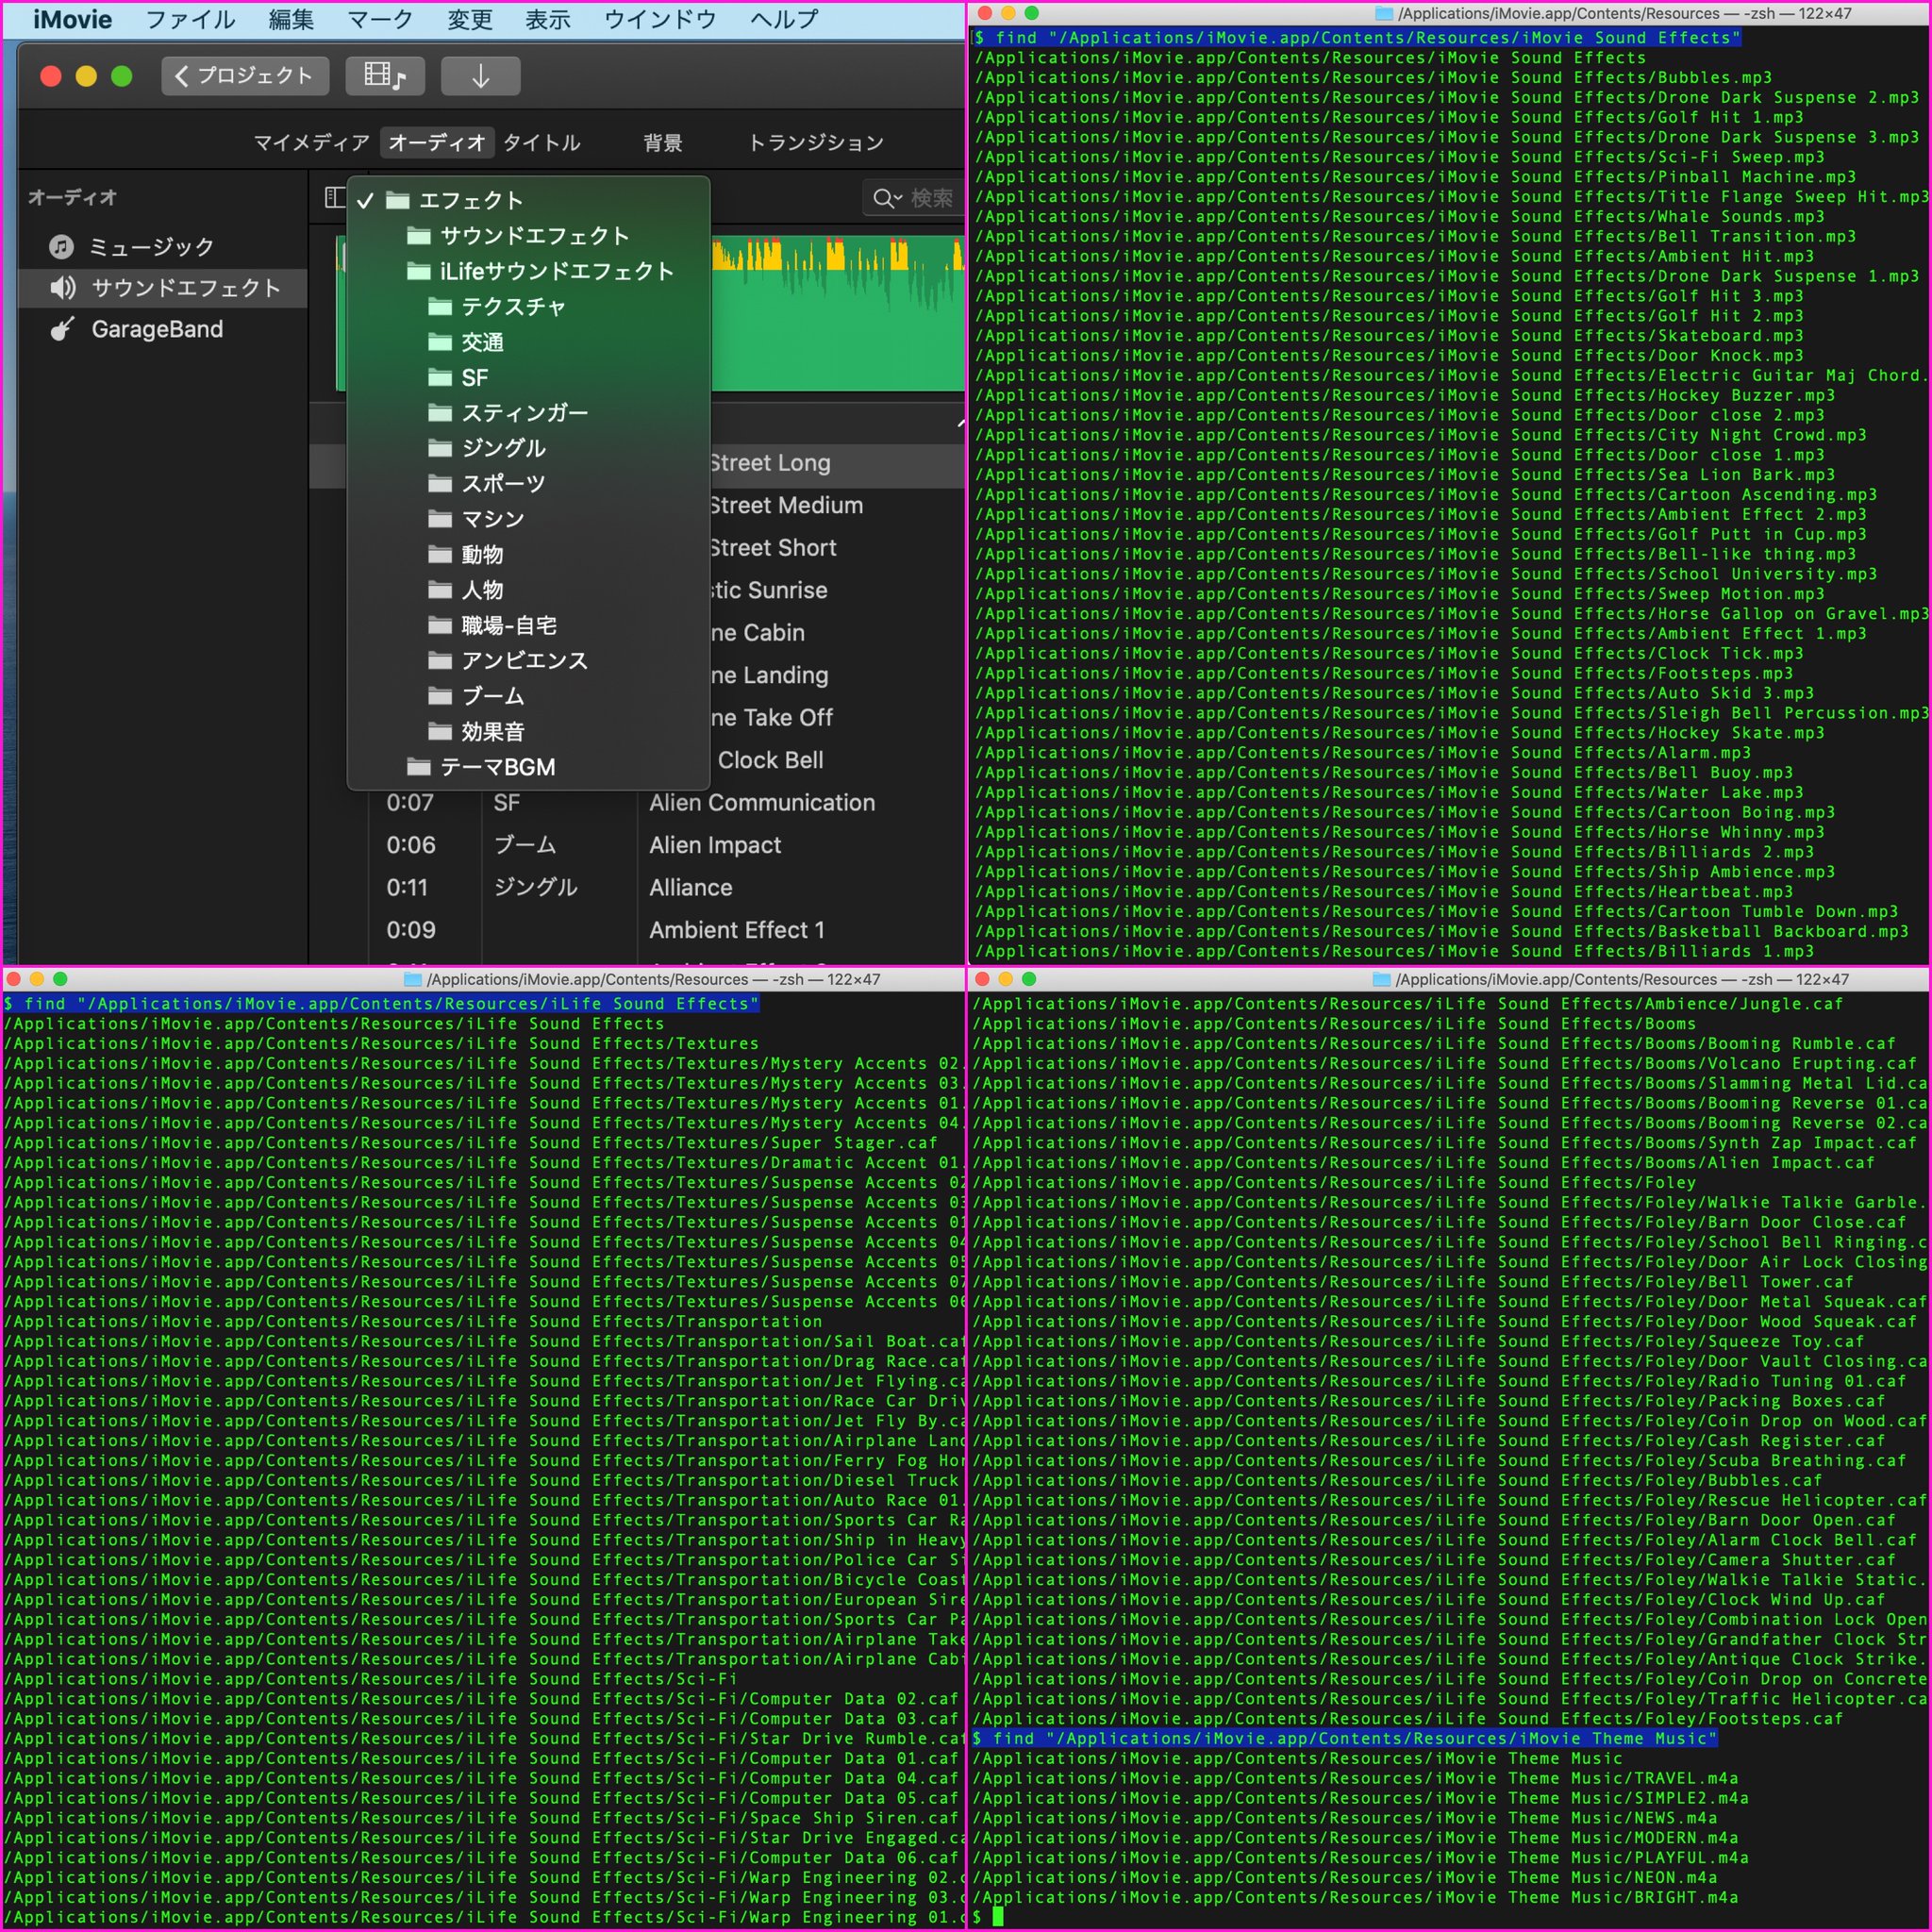Screen dimensions: 1932x1932
Task: Select the 効果音 folder
Action: coord(528,732)
